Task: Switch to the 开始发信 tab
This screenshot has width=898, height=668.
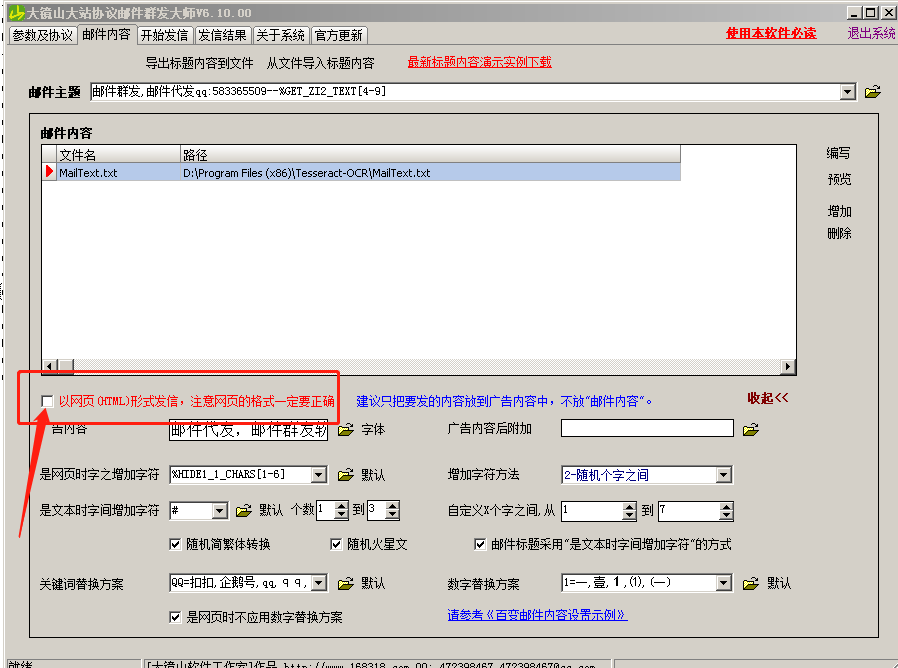Action: point(164,35)
